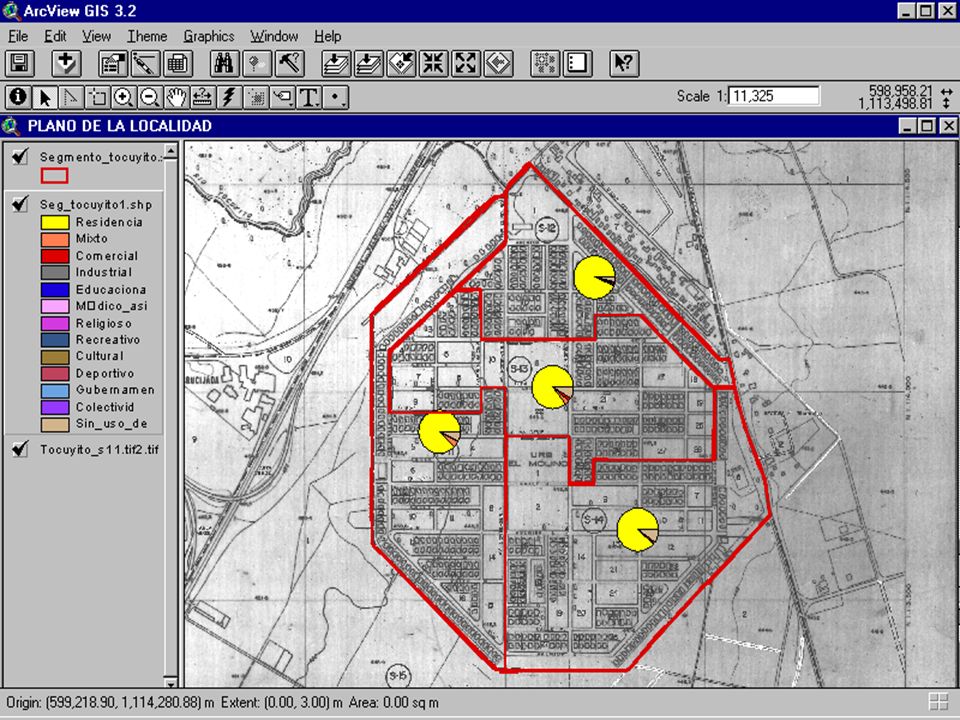Click the pie chart beside S-14
The height and width of the screenshot is (720, 960).
tap(637, 530)
